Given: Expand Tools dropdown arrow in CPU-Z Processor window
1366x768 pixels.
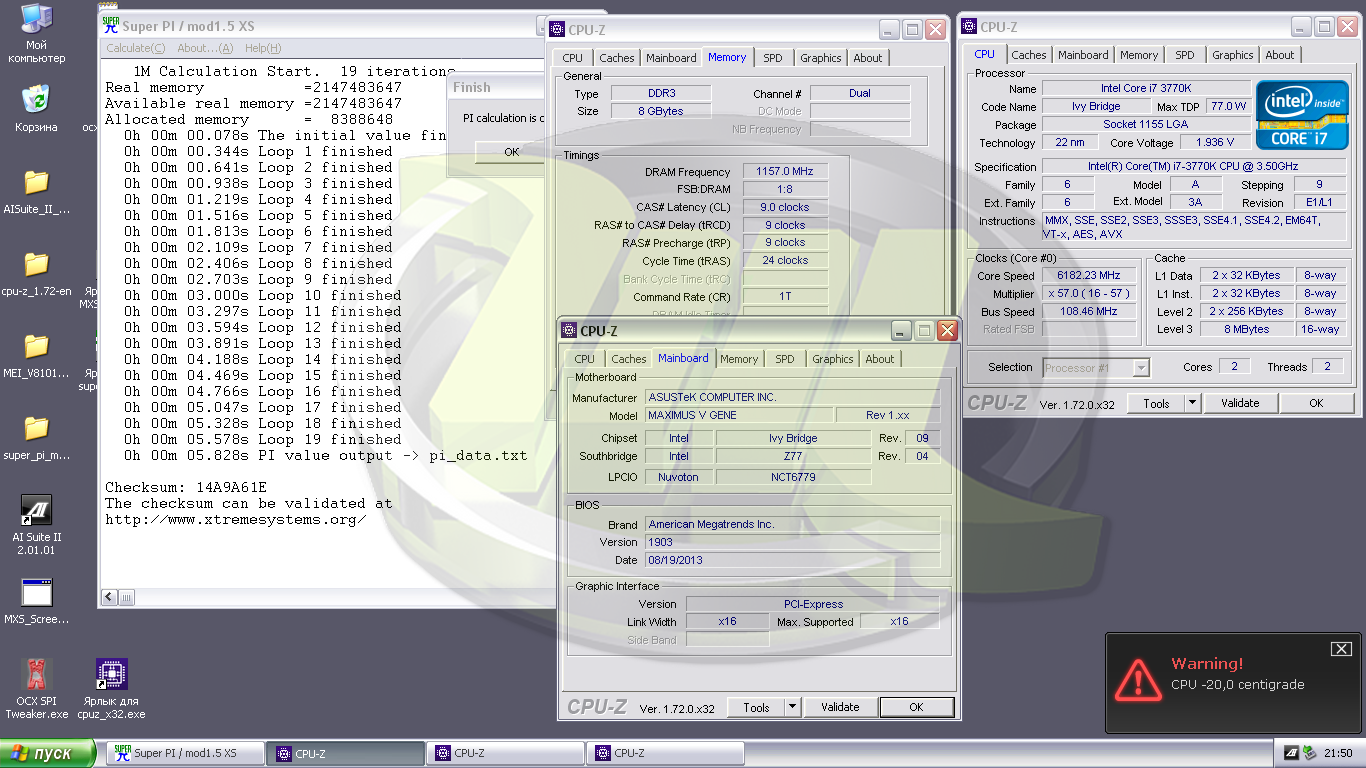Looking at the screenshot, I should [x=1192, y=403].
